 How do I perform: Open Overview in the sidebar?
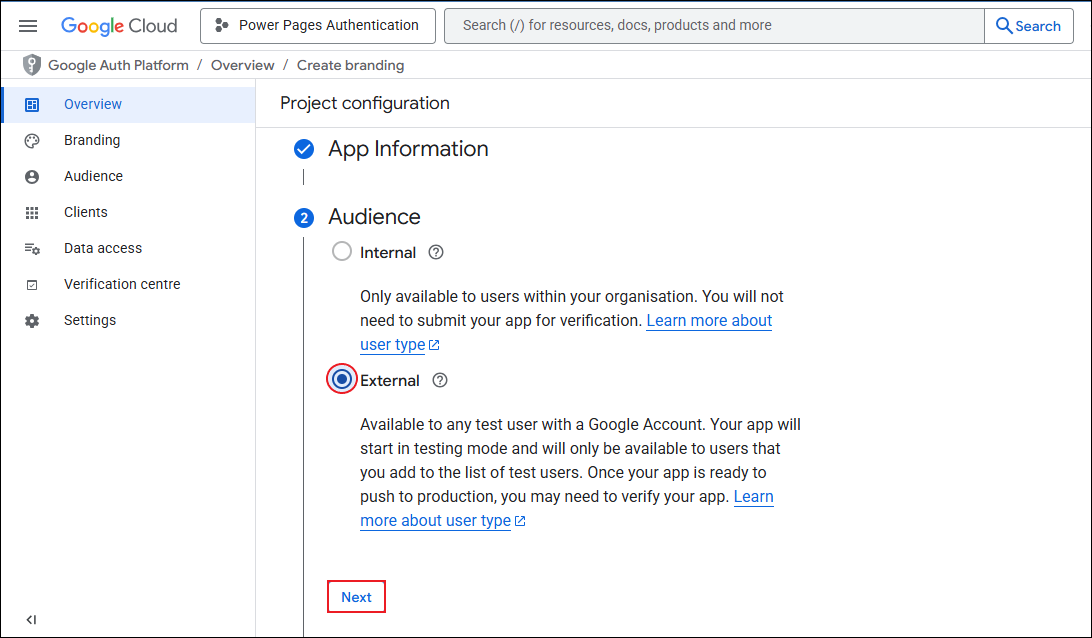[130, 104]
